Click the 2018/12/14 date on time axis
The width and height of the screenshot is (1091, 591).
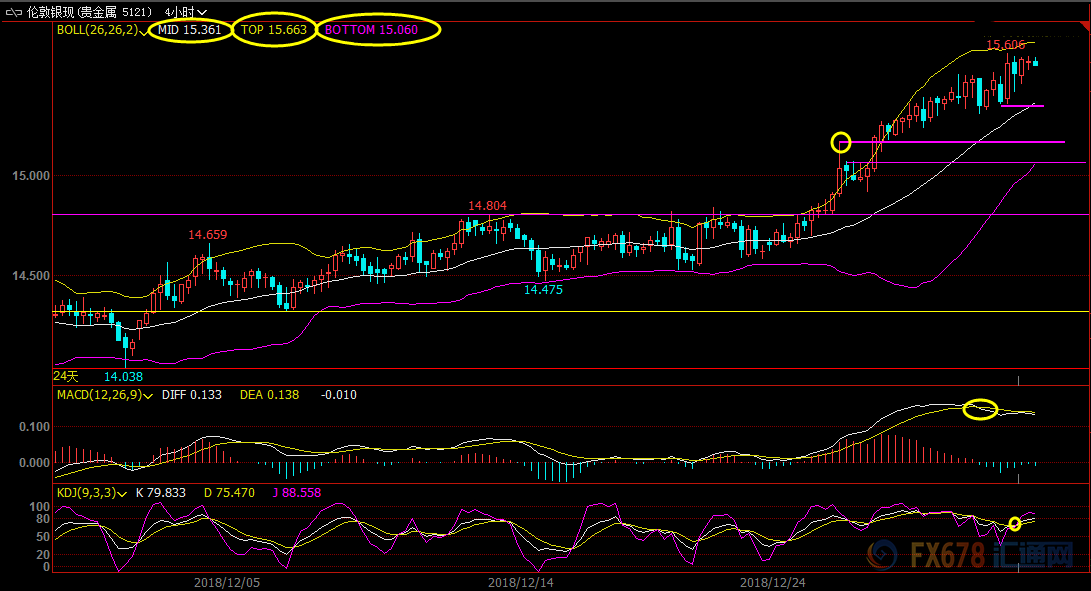click(x=520, y=581)
